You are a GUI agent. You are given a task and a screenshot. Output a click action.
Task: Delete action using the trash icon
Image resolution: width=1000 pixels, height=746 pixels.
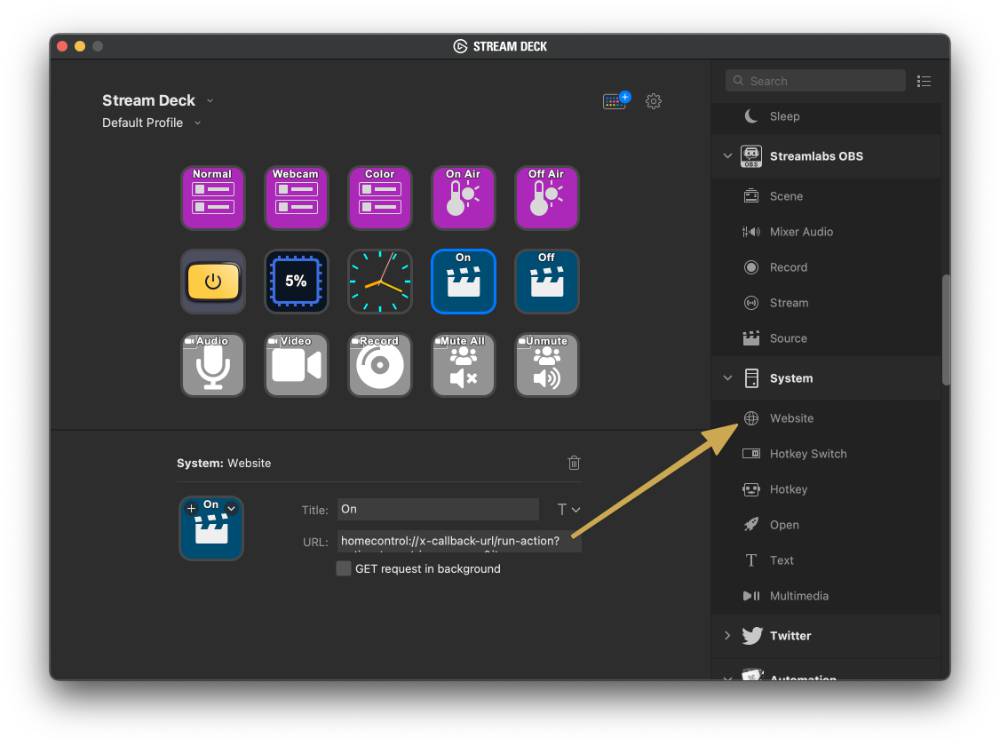click(574, 463)
